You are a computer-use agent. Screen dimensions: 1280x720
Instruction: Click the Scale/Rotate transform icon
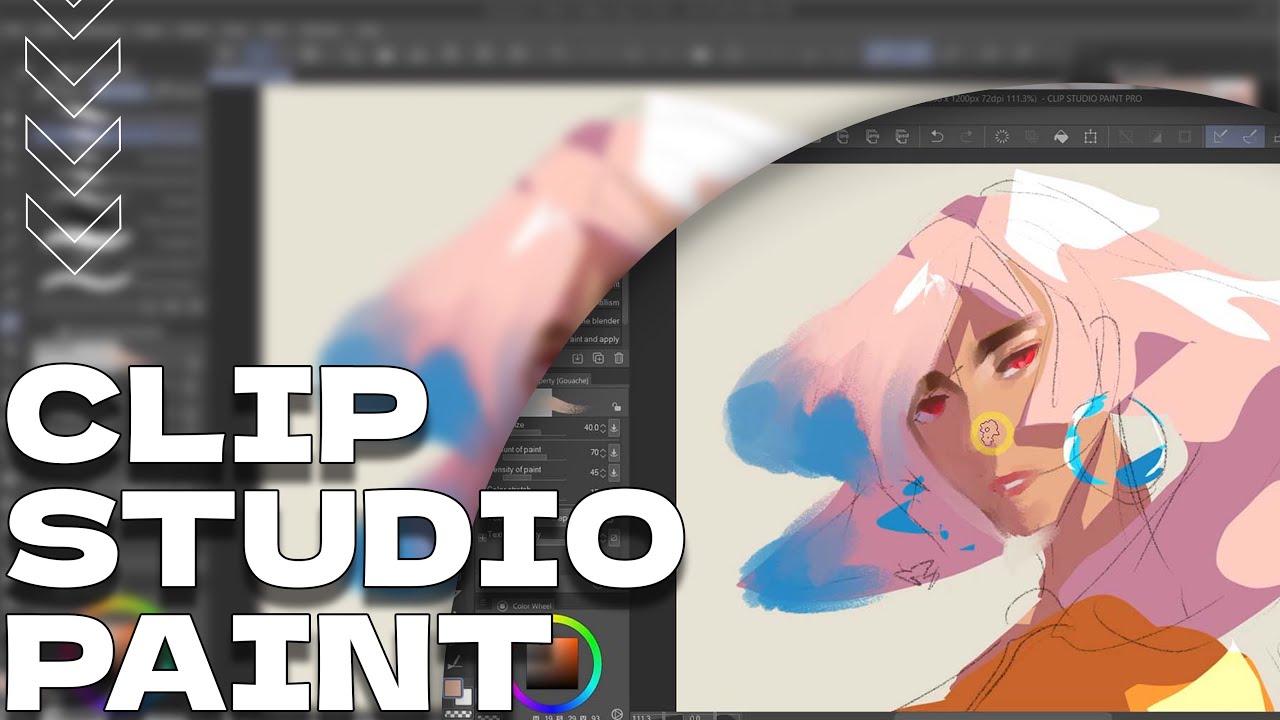coord(1090,137)
